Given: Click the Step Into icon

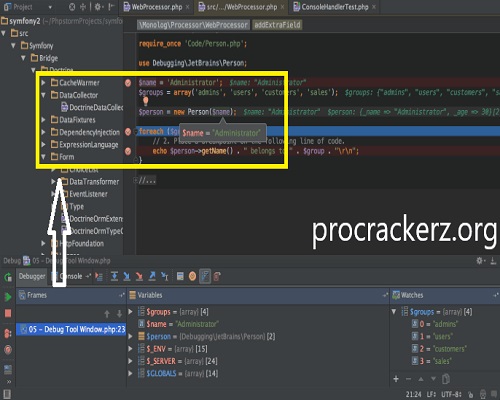Looking at the screenshot, I should 127,276.
